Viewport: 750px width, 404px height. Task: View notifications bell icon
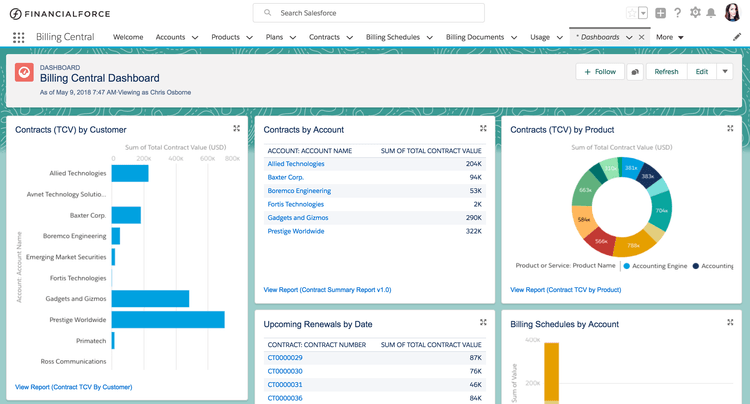tap(711, 13)
